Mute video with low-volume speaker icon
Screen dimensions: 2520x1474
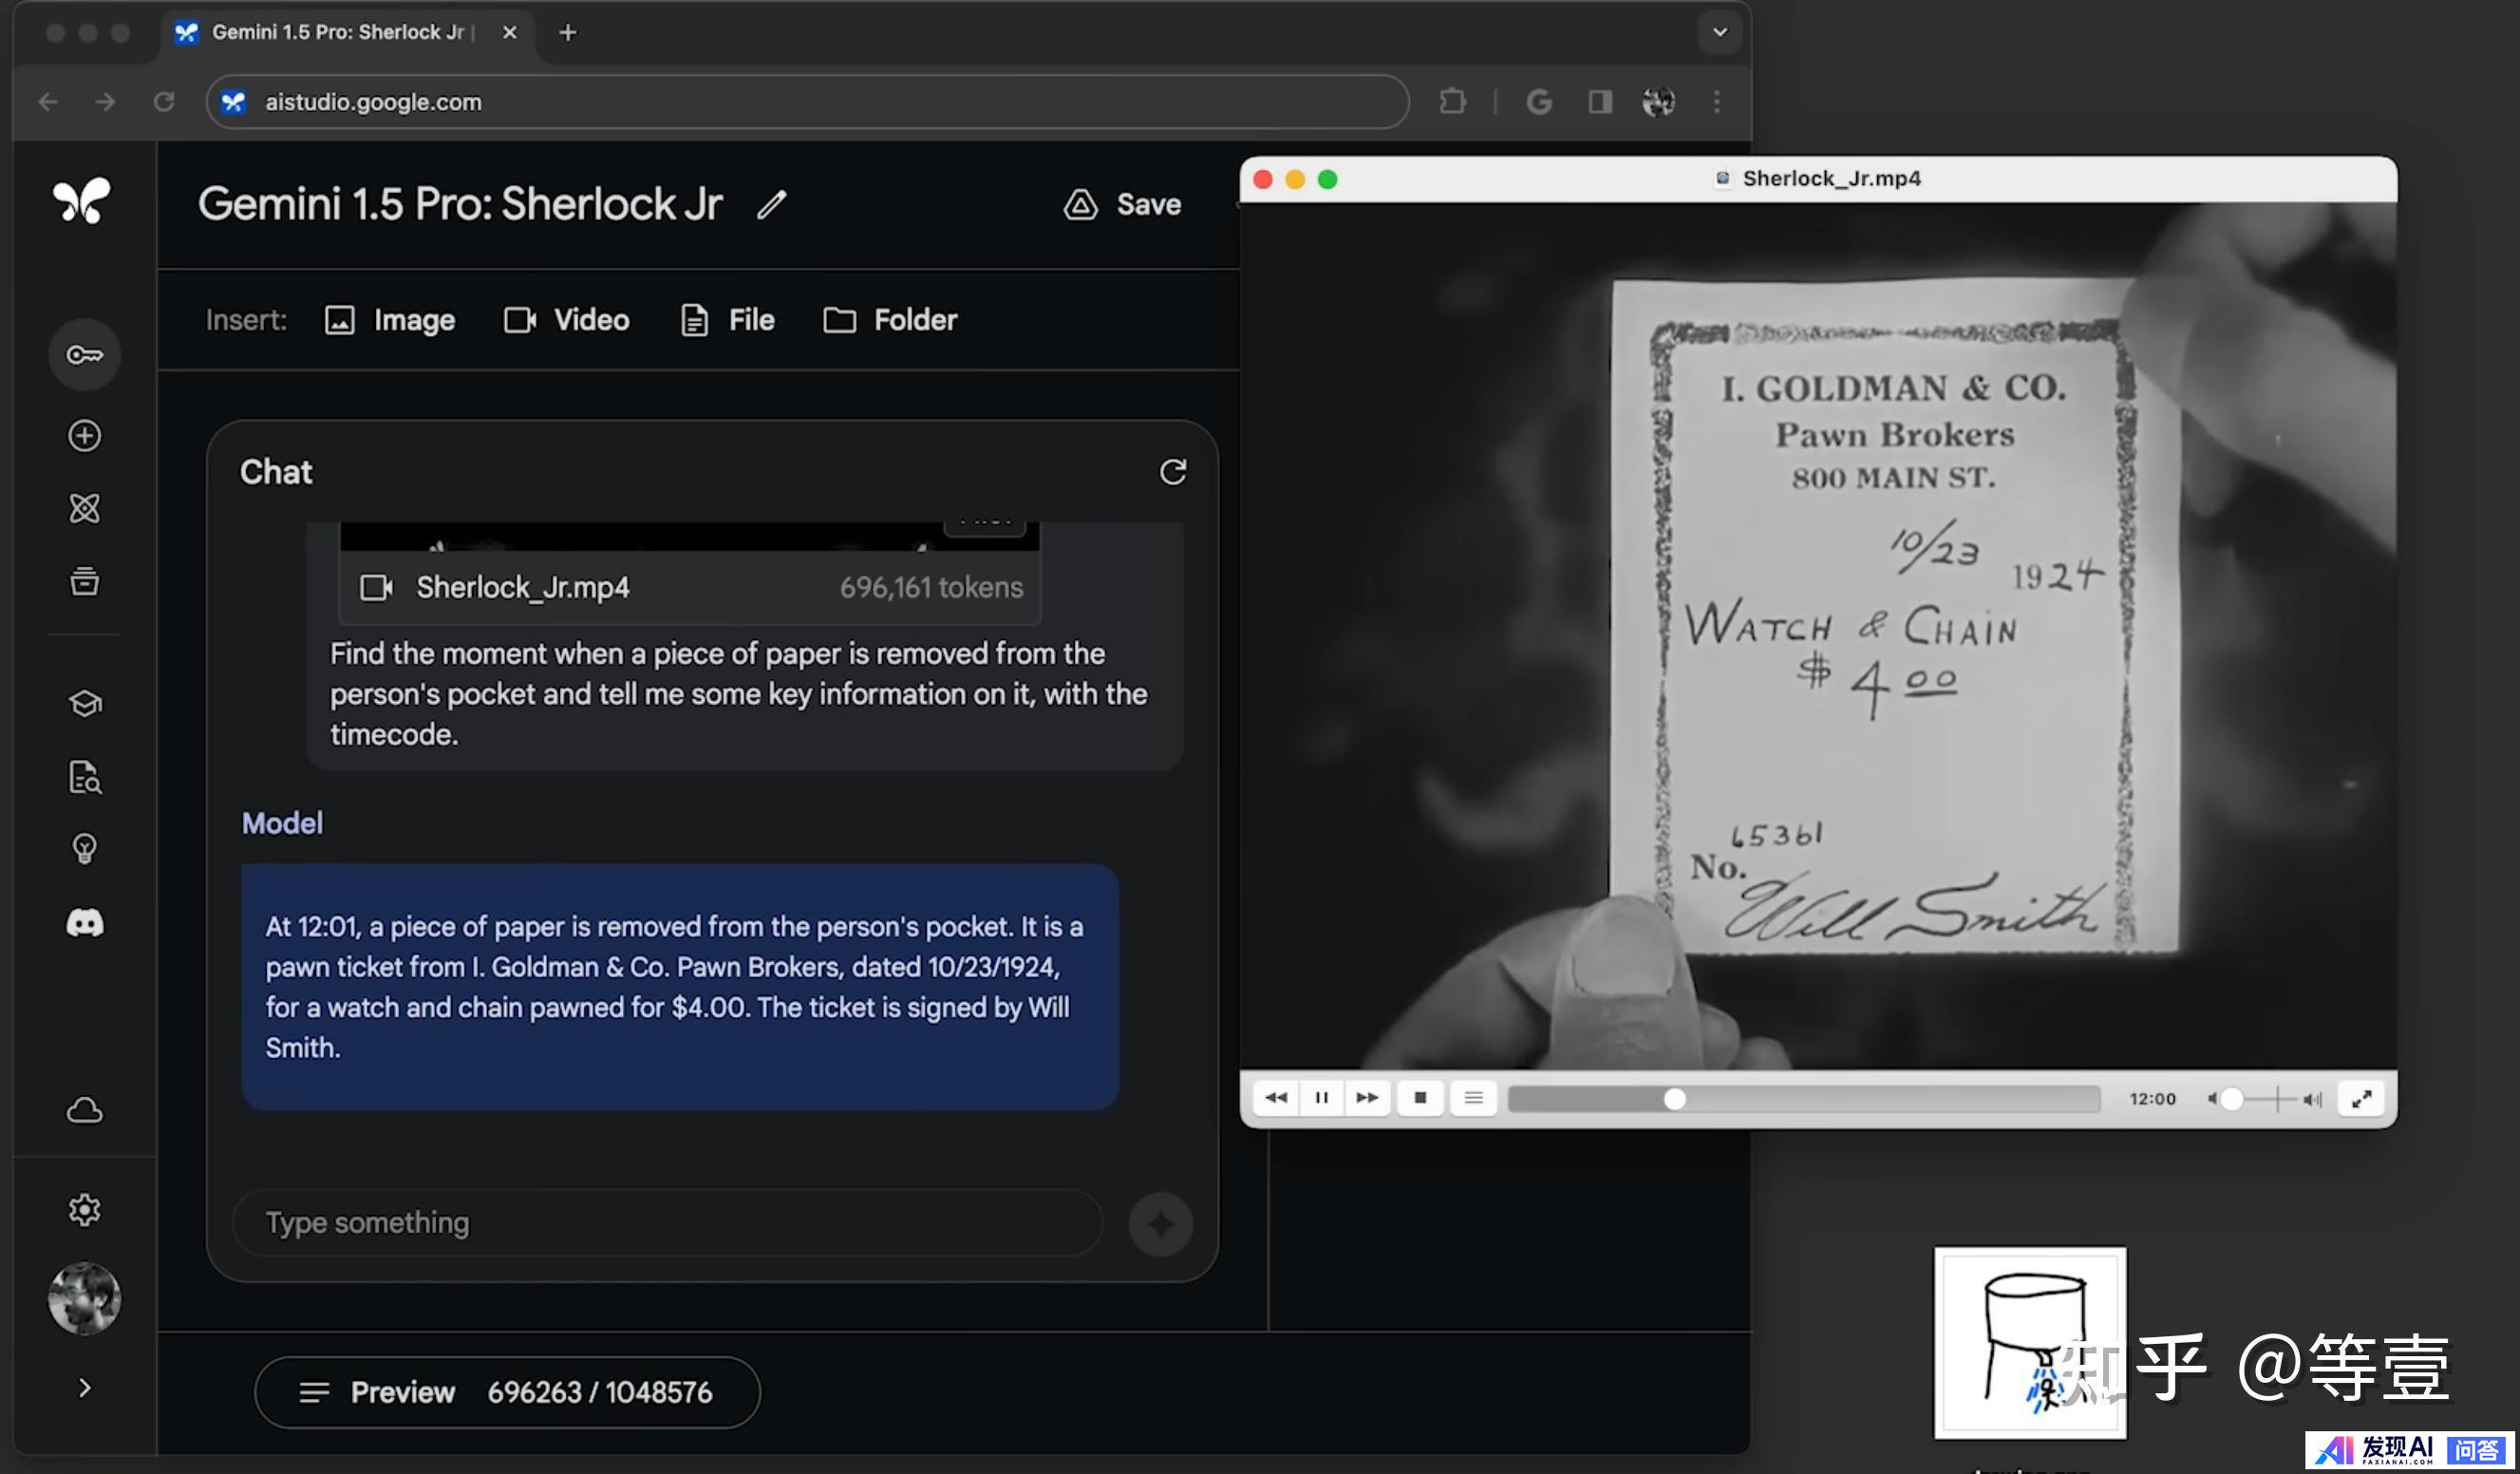click(2212, 1099)
